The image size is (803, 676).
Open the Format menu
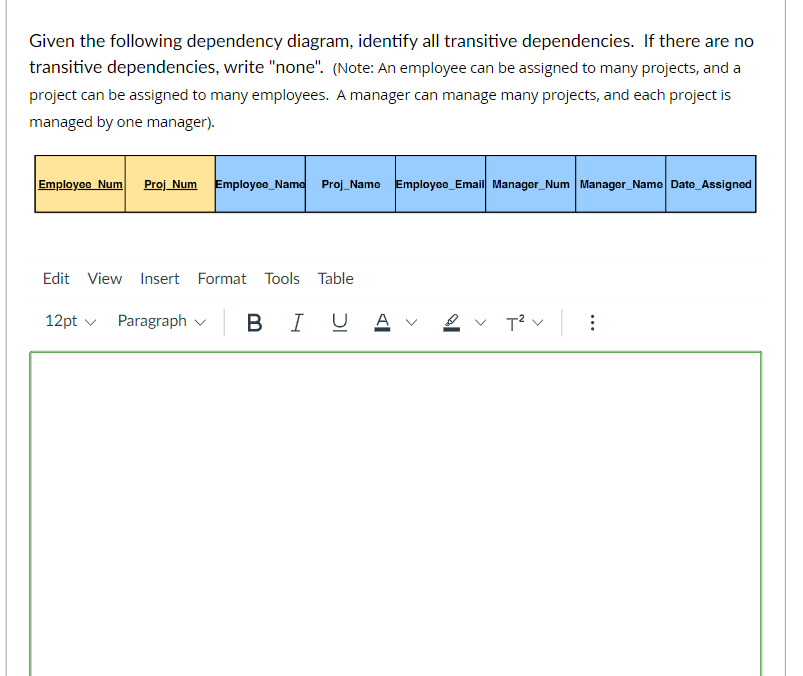[221, 279]
